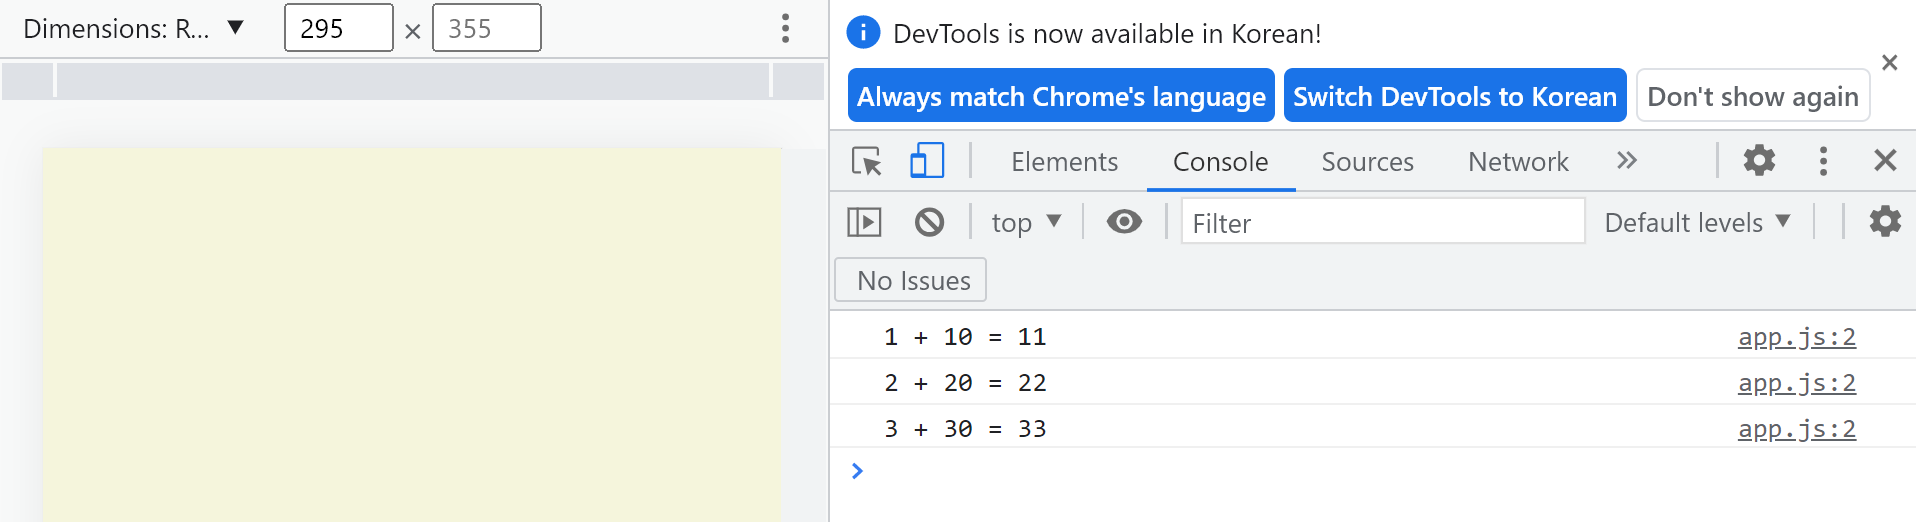Show more DevTools tabs chevron

click(1627, 161)
